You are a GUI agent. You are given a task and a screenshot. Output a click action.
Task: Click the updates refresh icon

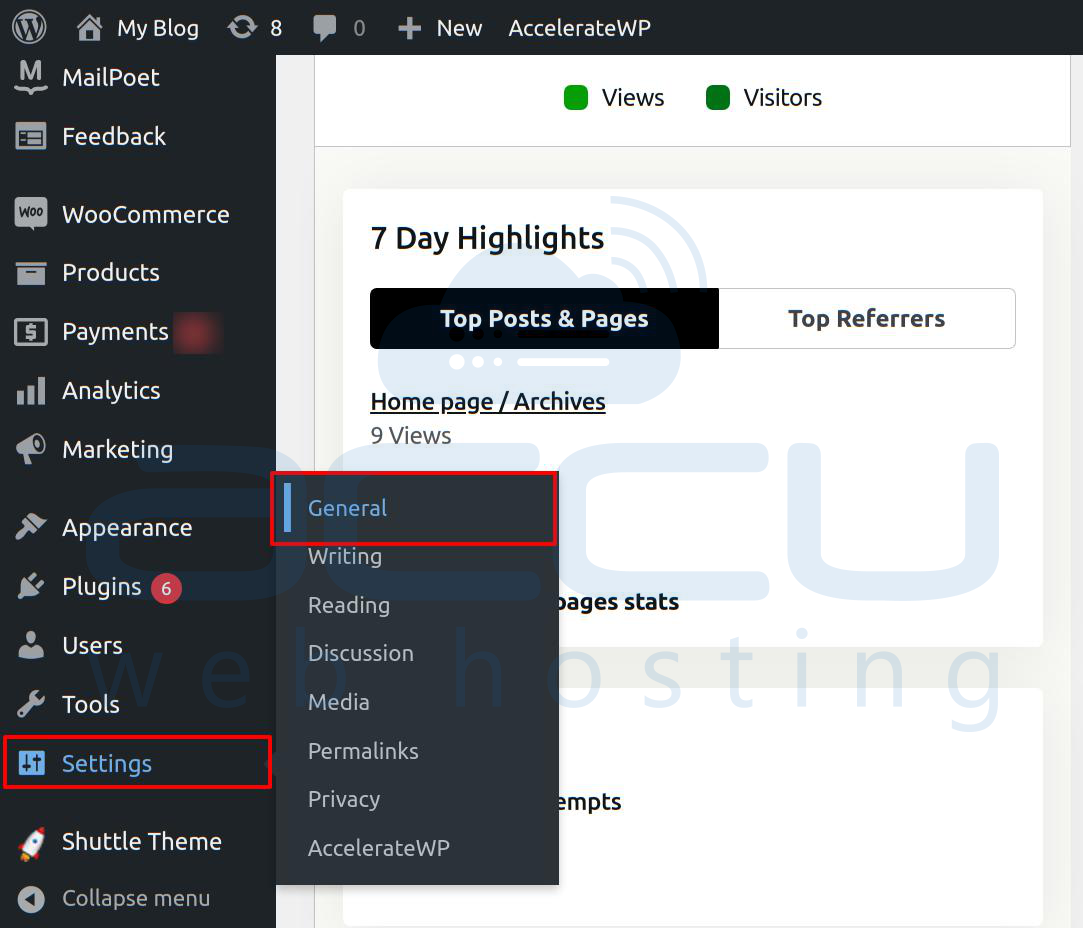click(242, 28)
